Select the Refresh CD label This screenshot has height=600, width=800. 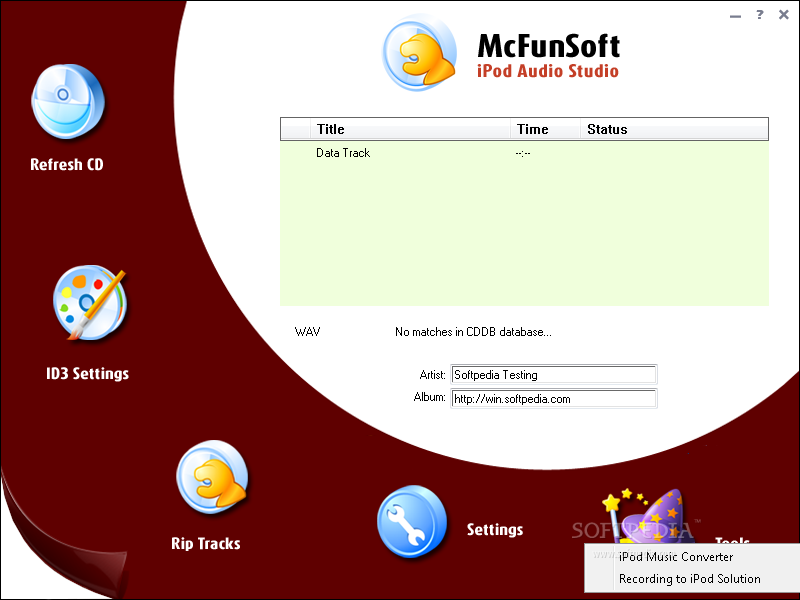pos(67,164)
